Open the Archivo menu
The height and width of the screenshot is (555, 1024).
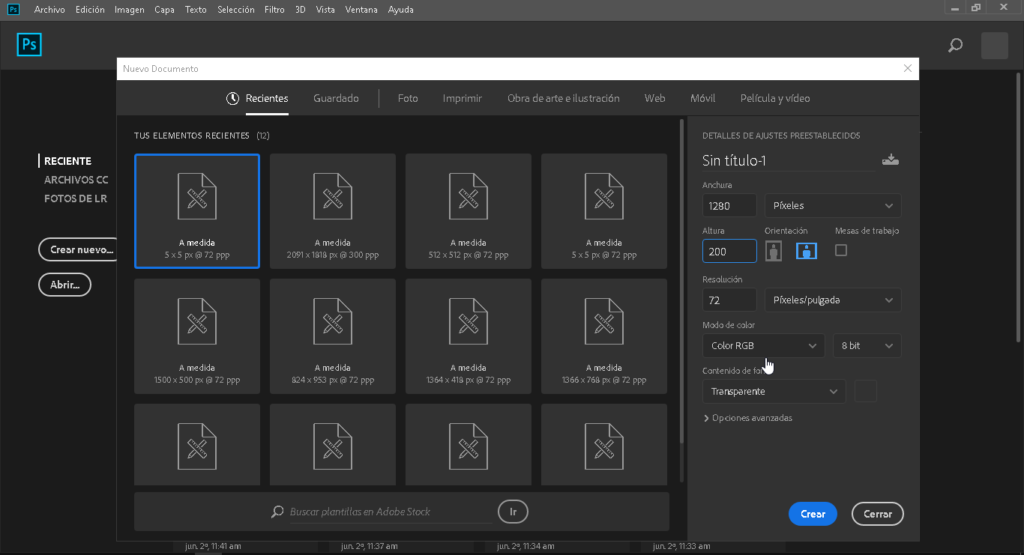click(x=49, y=10)
